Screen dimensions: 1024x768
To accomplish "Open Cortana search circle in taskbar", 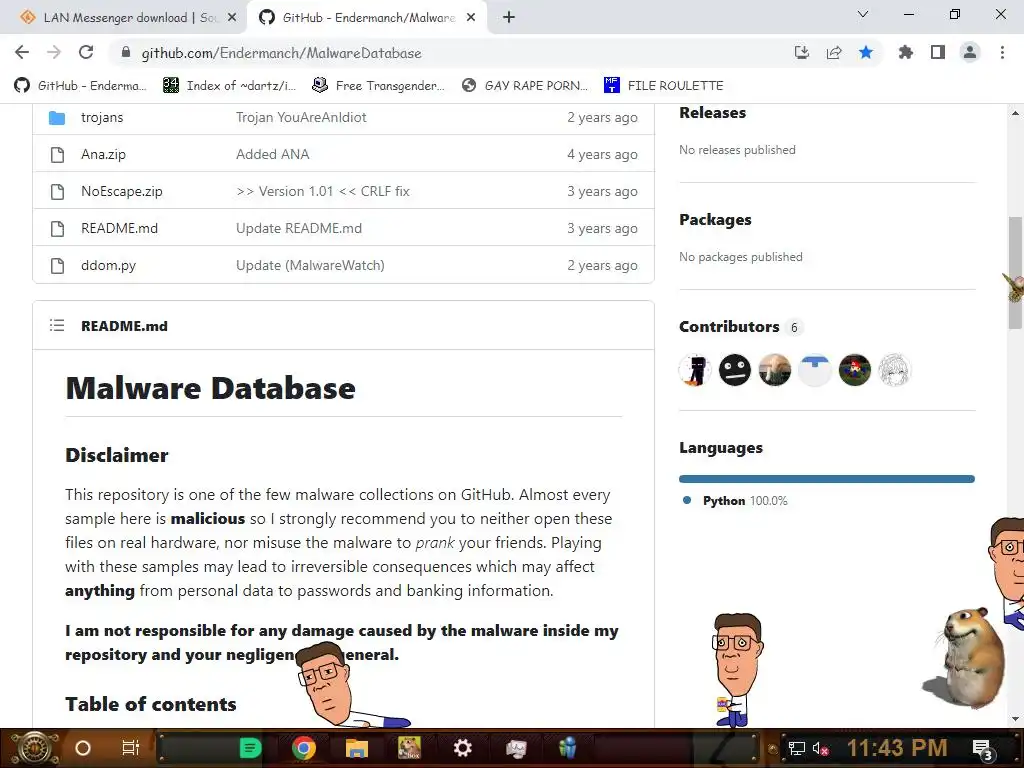I will [x=83, y=748].
